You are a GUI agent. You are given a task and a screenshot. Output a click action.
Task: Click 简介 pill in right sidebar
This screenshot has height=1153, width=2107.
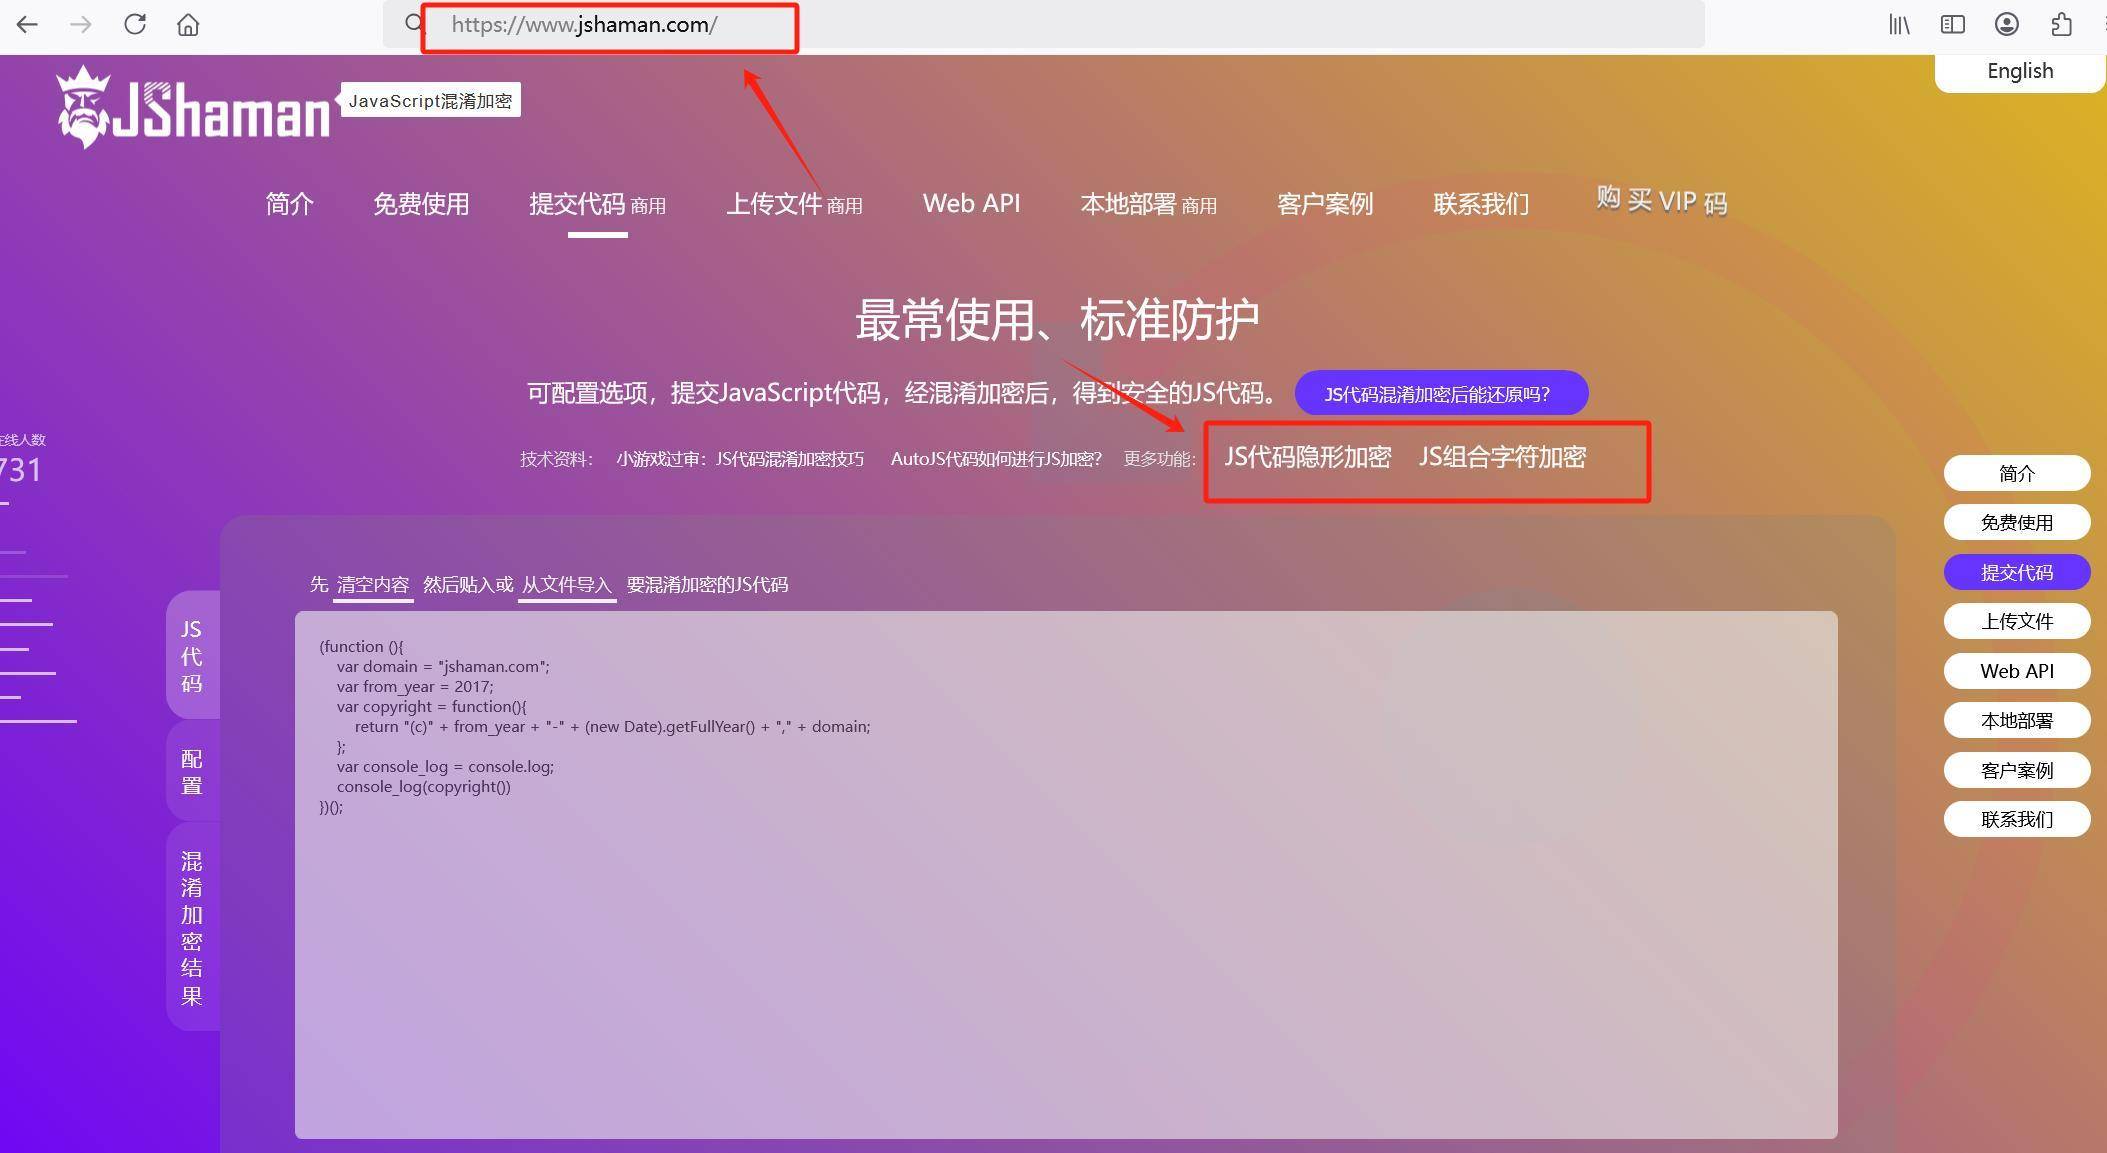[x=2017, y=473]
